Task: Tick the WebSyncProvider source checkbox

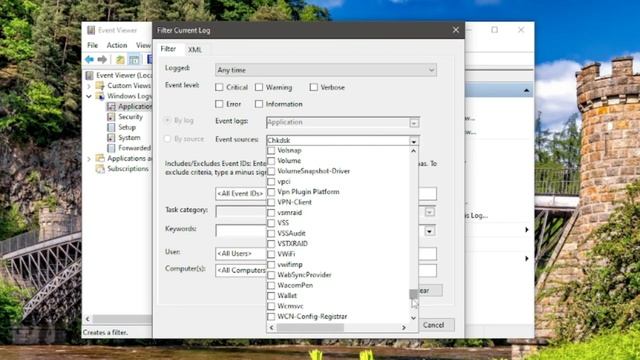Action: 271,275
